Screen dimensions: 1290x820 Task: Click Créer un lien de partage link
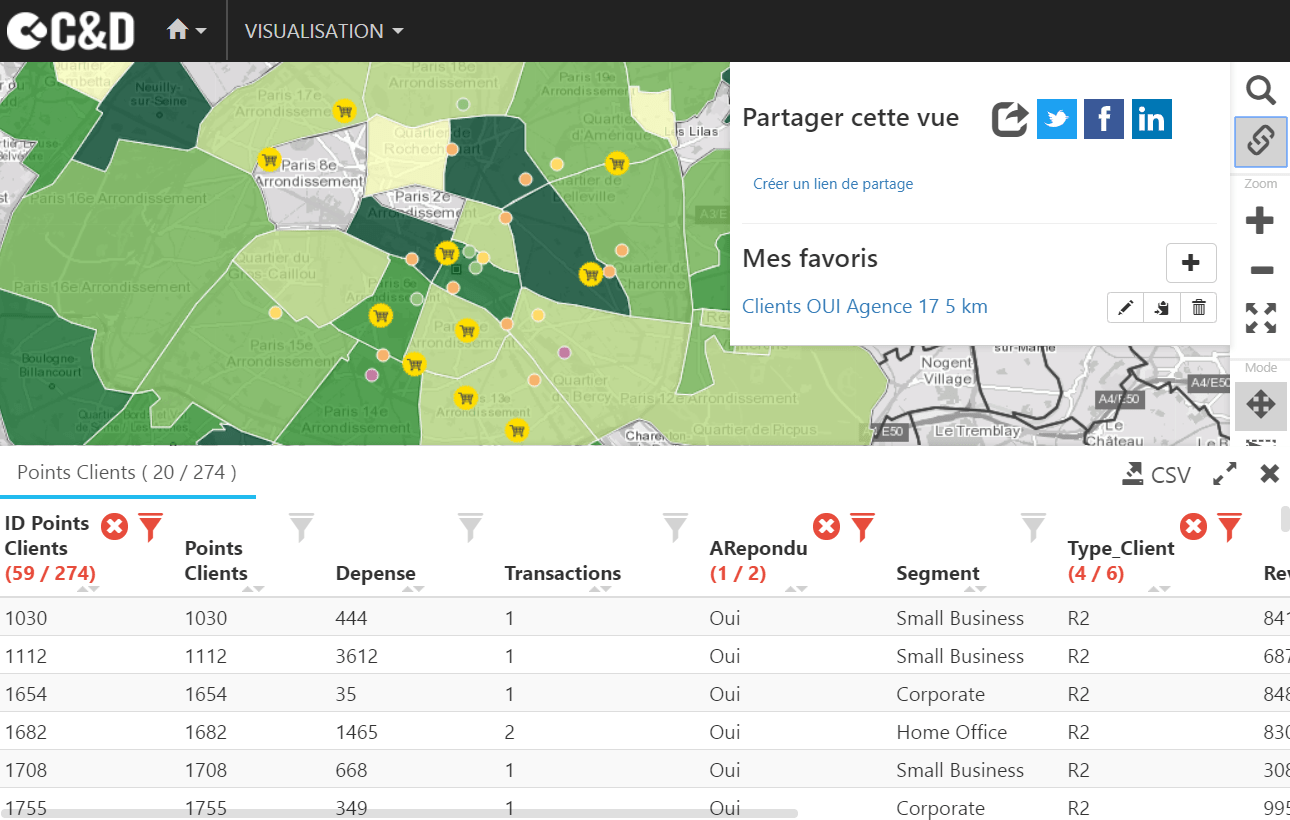[833, 184]
